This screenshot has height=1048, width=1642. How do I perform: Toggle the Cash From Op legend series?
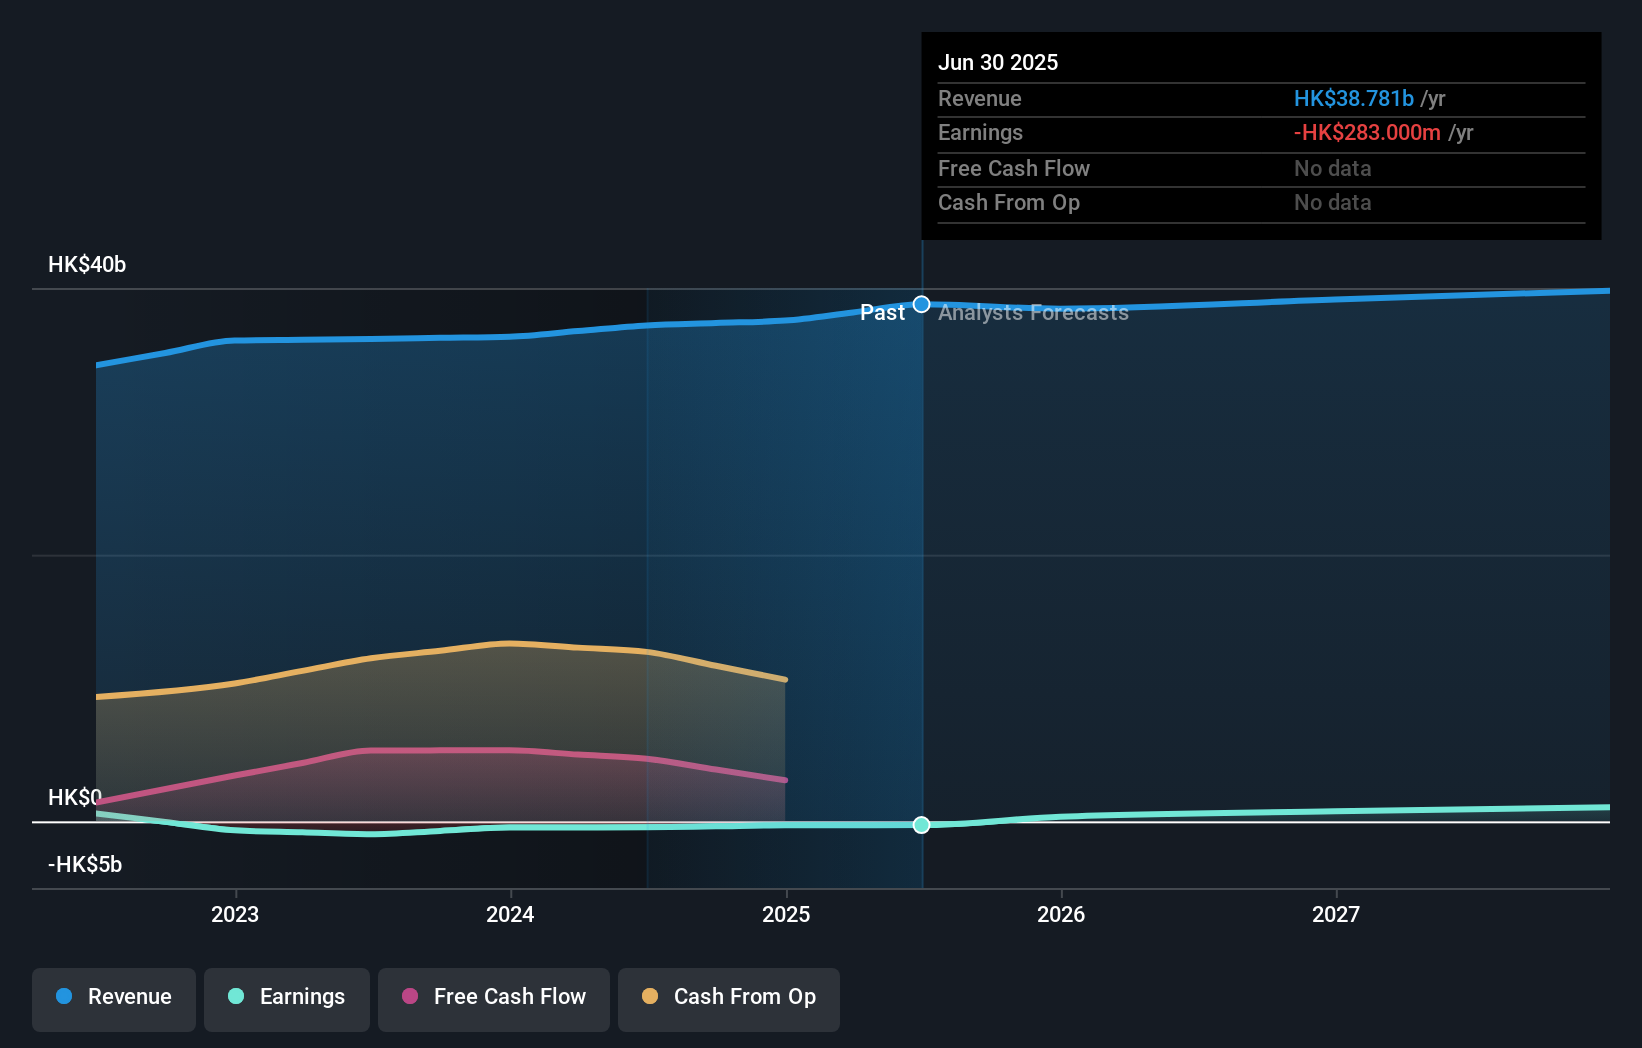(729, 999)
